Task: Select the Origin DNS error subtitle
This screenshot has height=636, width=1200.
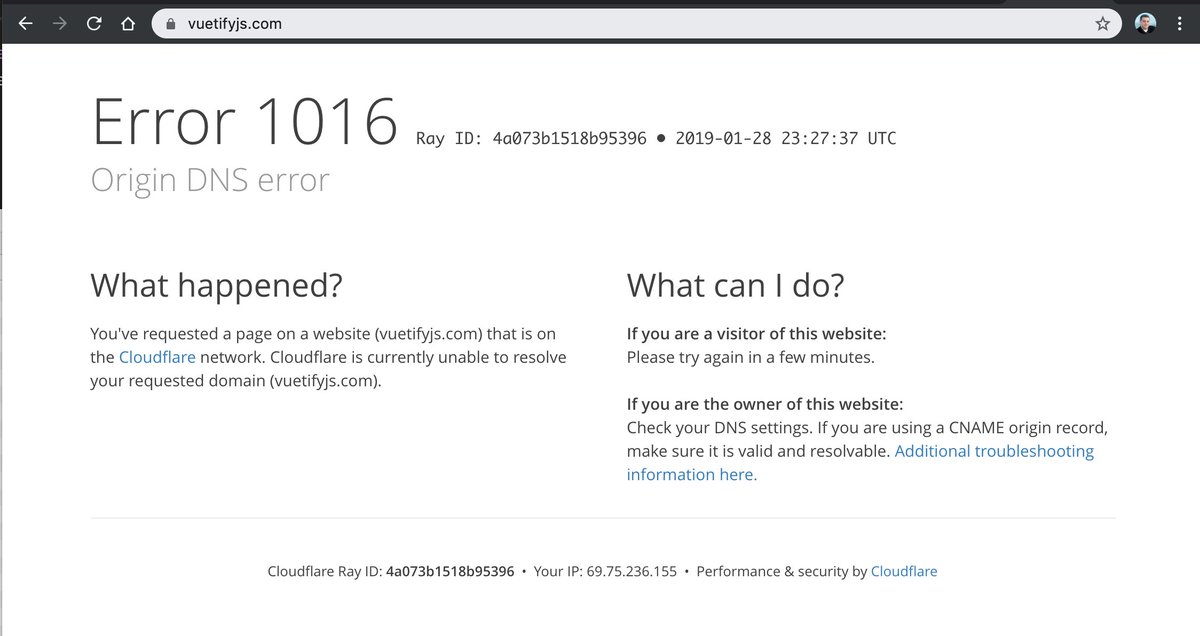Action: 210,180
